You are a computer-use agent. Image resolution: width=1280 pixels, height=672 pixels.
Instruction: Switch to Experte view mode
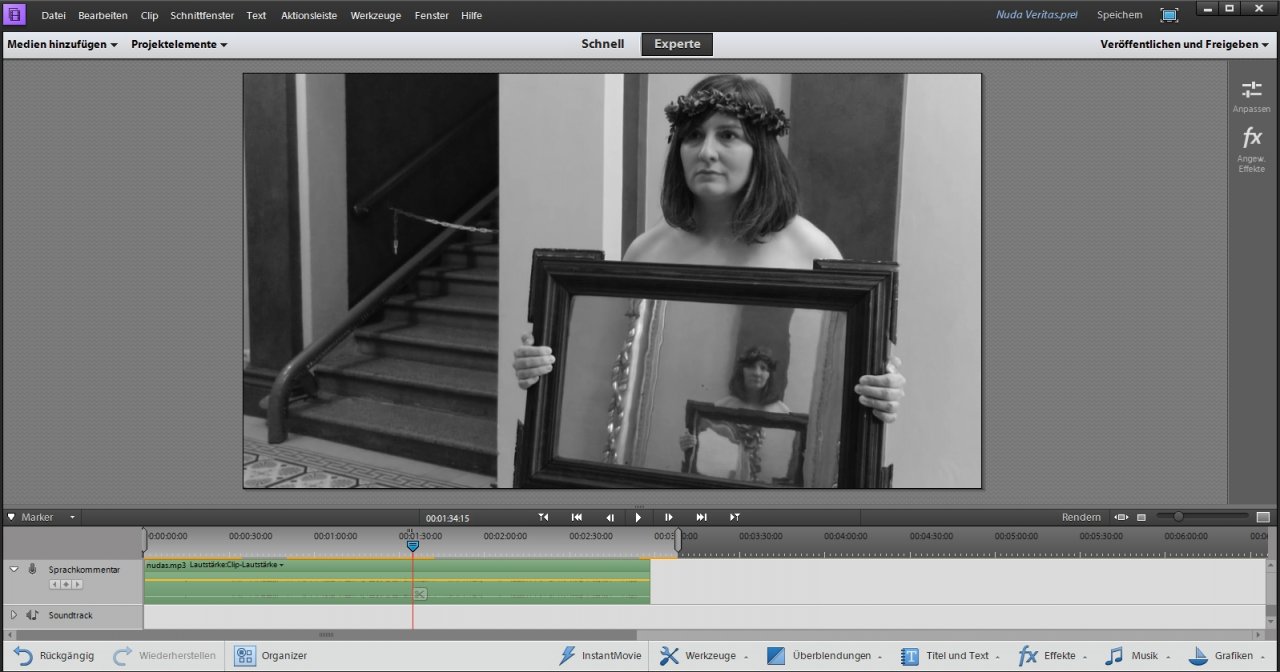click(x=677, y=44)
